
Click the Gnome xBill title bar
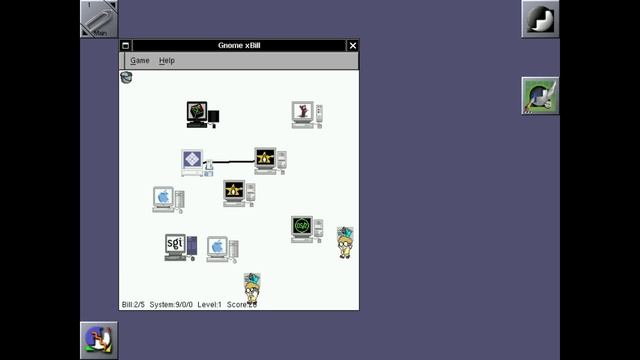pyautogui.click(x=239, y=45)
